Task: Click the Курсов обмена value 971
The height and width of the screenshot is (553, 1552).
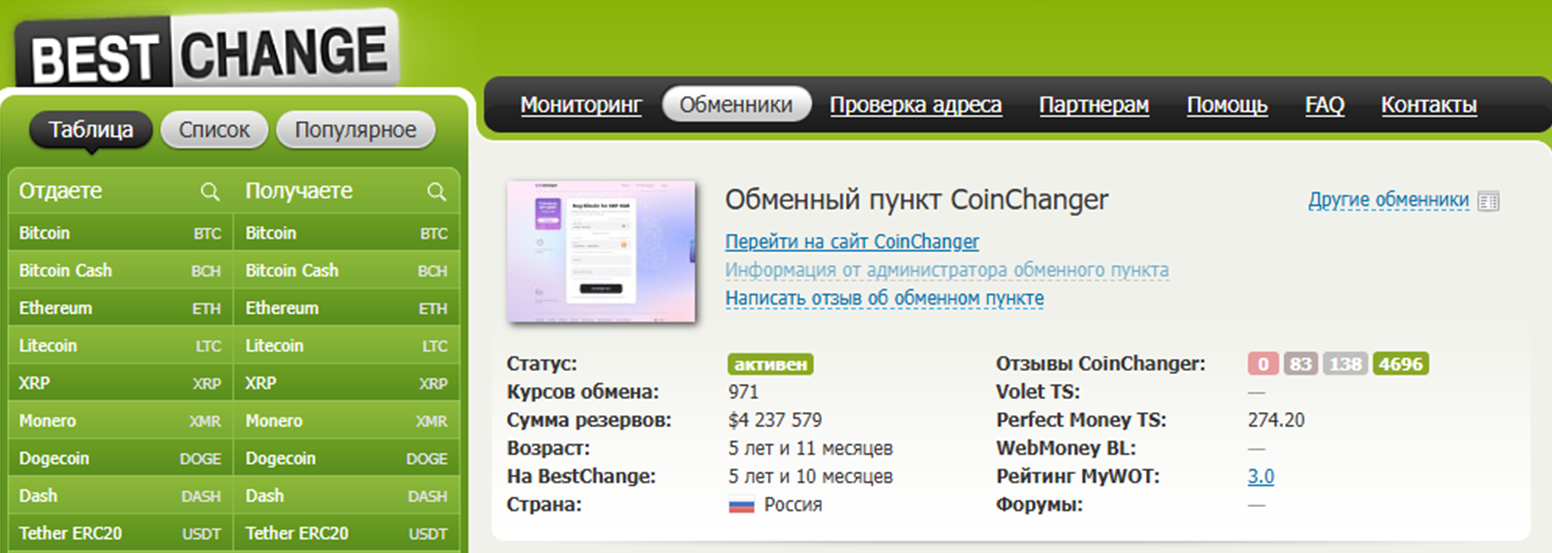Action: 744,392
